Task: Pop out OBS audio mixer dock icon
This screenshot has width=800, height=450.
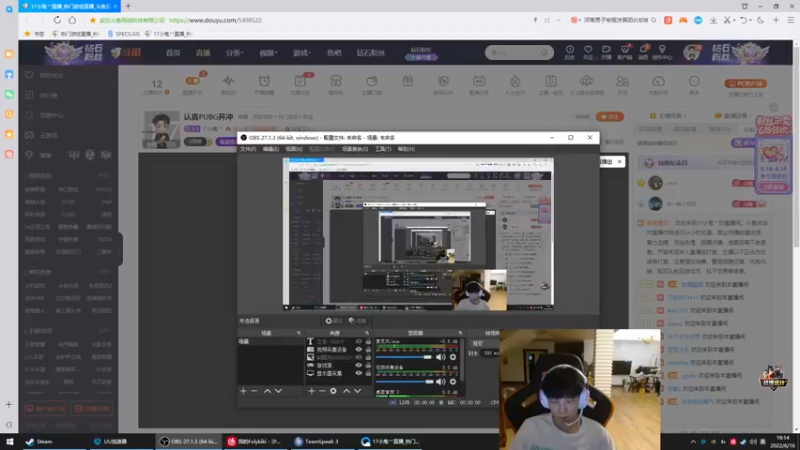Action: pyautogui.click(x=460, y=333)
